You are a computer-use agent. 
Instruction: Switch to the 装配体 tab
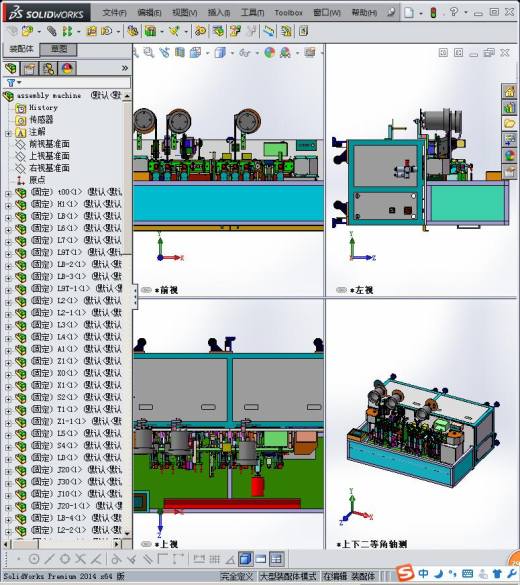21,49
